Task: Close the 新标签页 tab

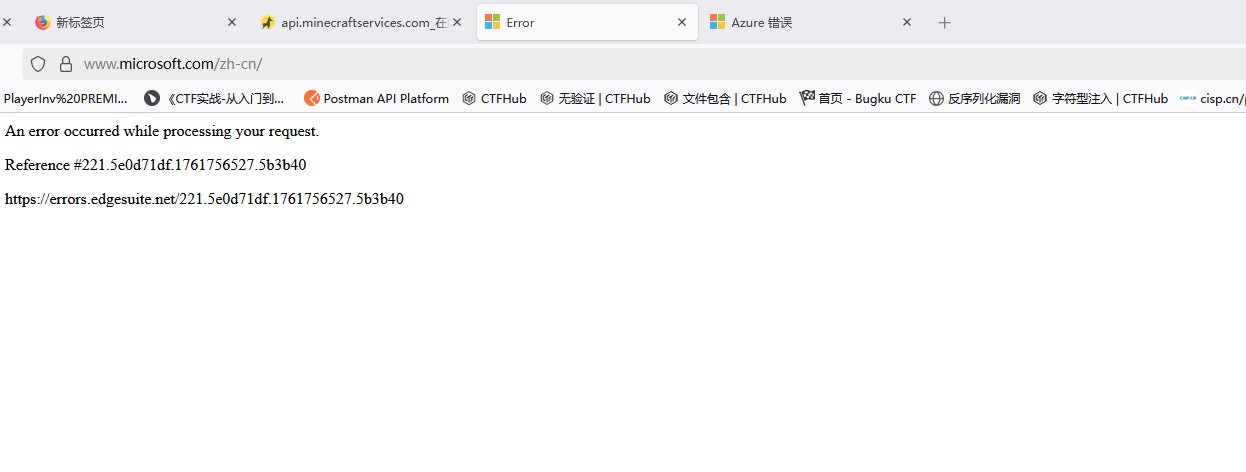Action: tap(232, 22)
